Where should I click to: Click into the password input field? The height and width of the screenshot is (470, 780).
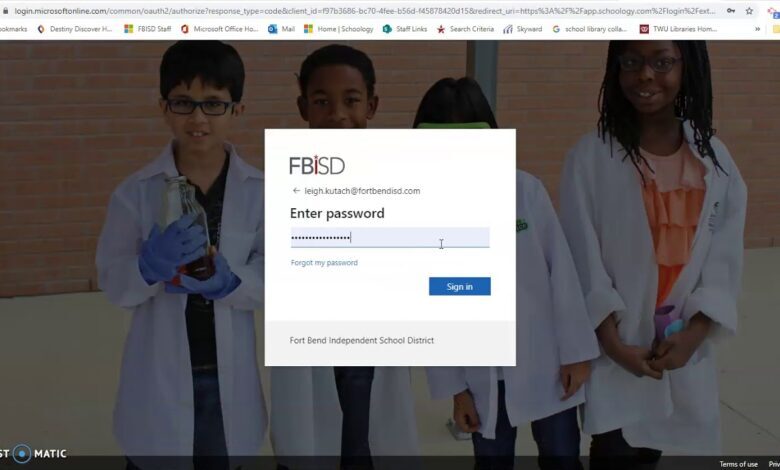(390, 238)
